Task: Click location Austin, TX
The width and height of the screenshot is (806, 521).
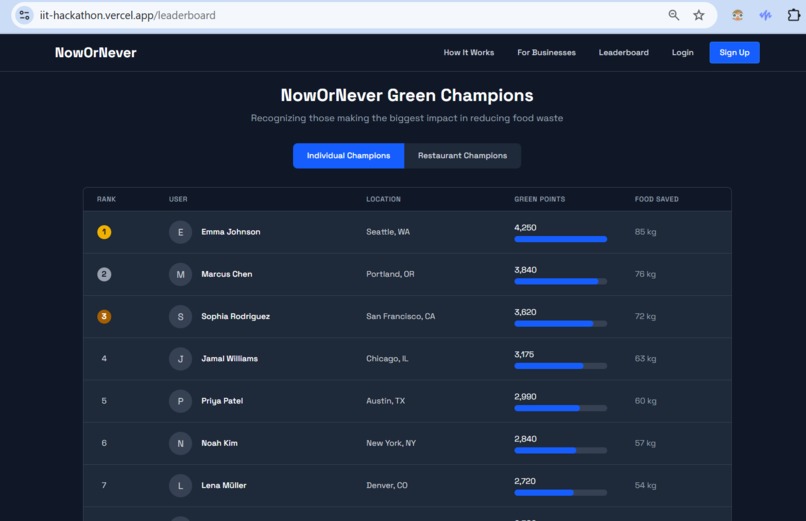Action: [x=386, y=401]
